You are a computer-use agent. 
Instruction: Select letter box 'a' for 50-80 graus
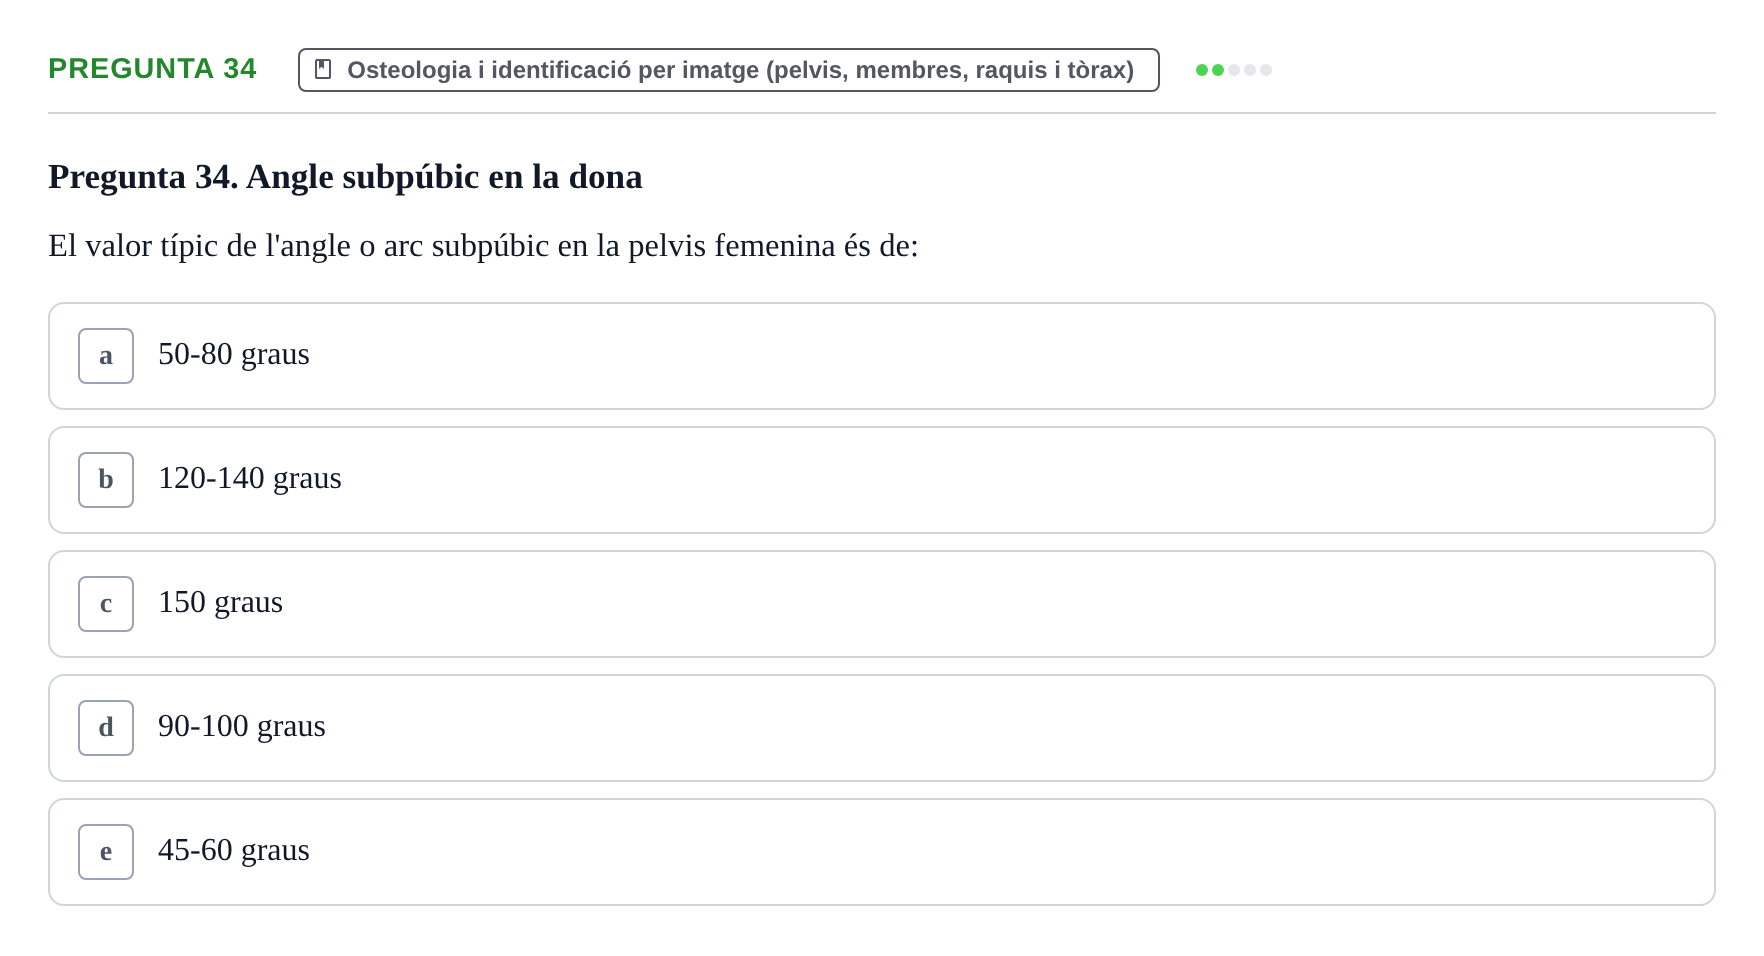pos(106,356)
